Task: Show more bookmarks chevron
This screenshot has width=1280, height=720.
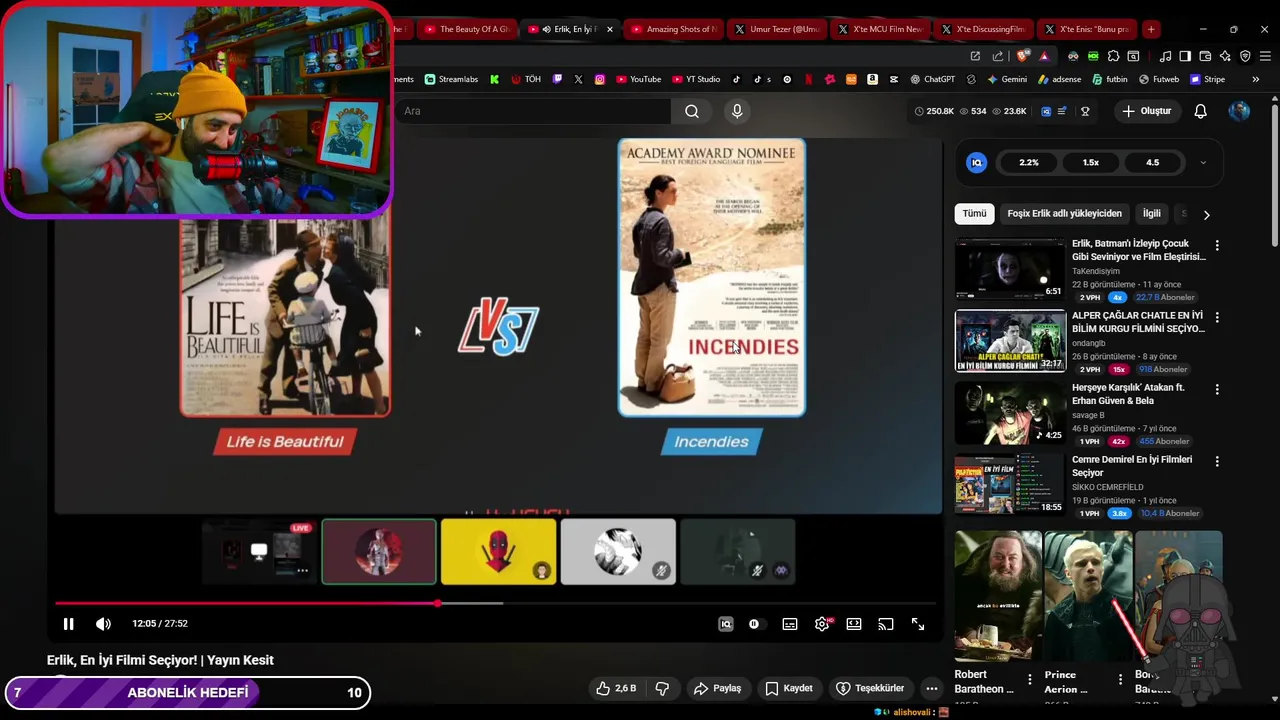Action: tap(1255, 79)
